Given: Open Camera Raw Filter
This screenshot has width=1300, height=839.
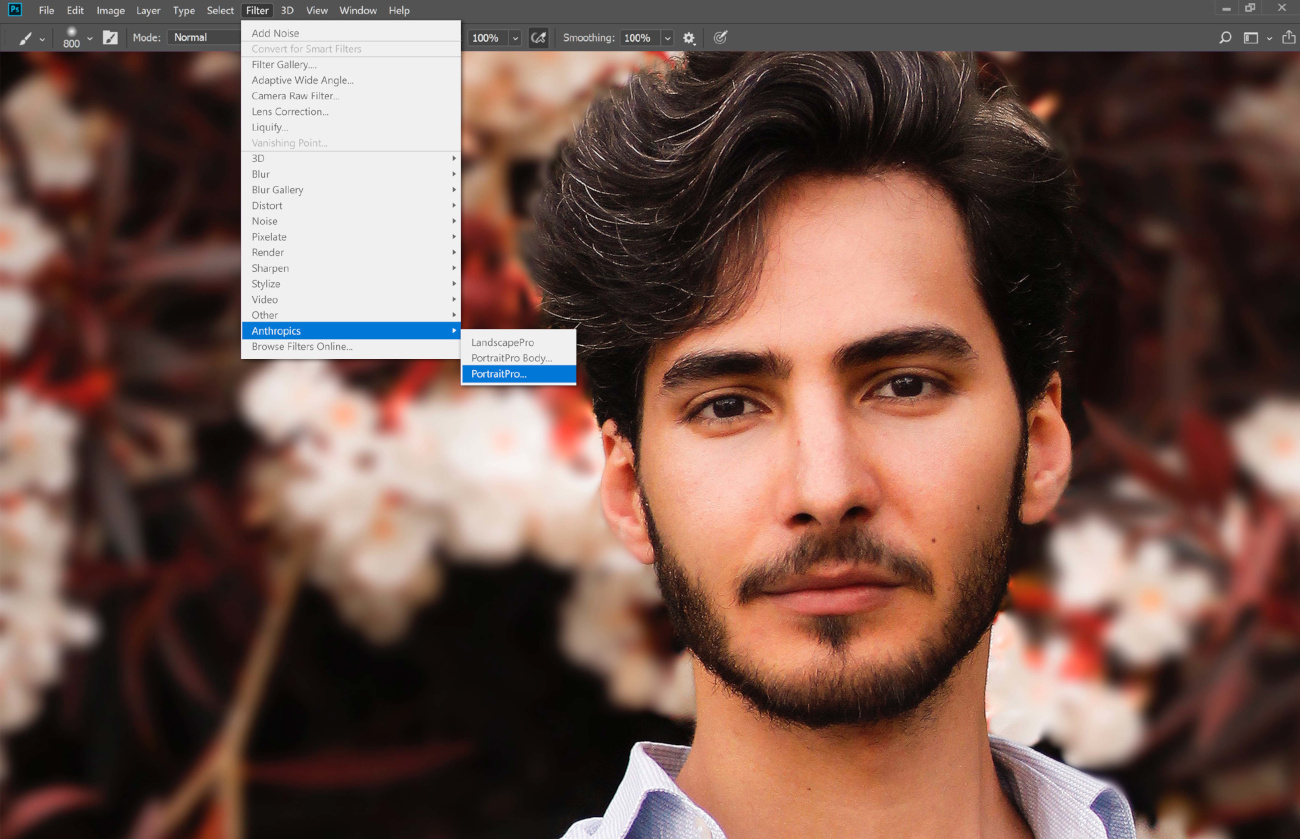Looking at the screenshot, I should click(351, 96).
